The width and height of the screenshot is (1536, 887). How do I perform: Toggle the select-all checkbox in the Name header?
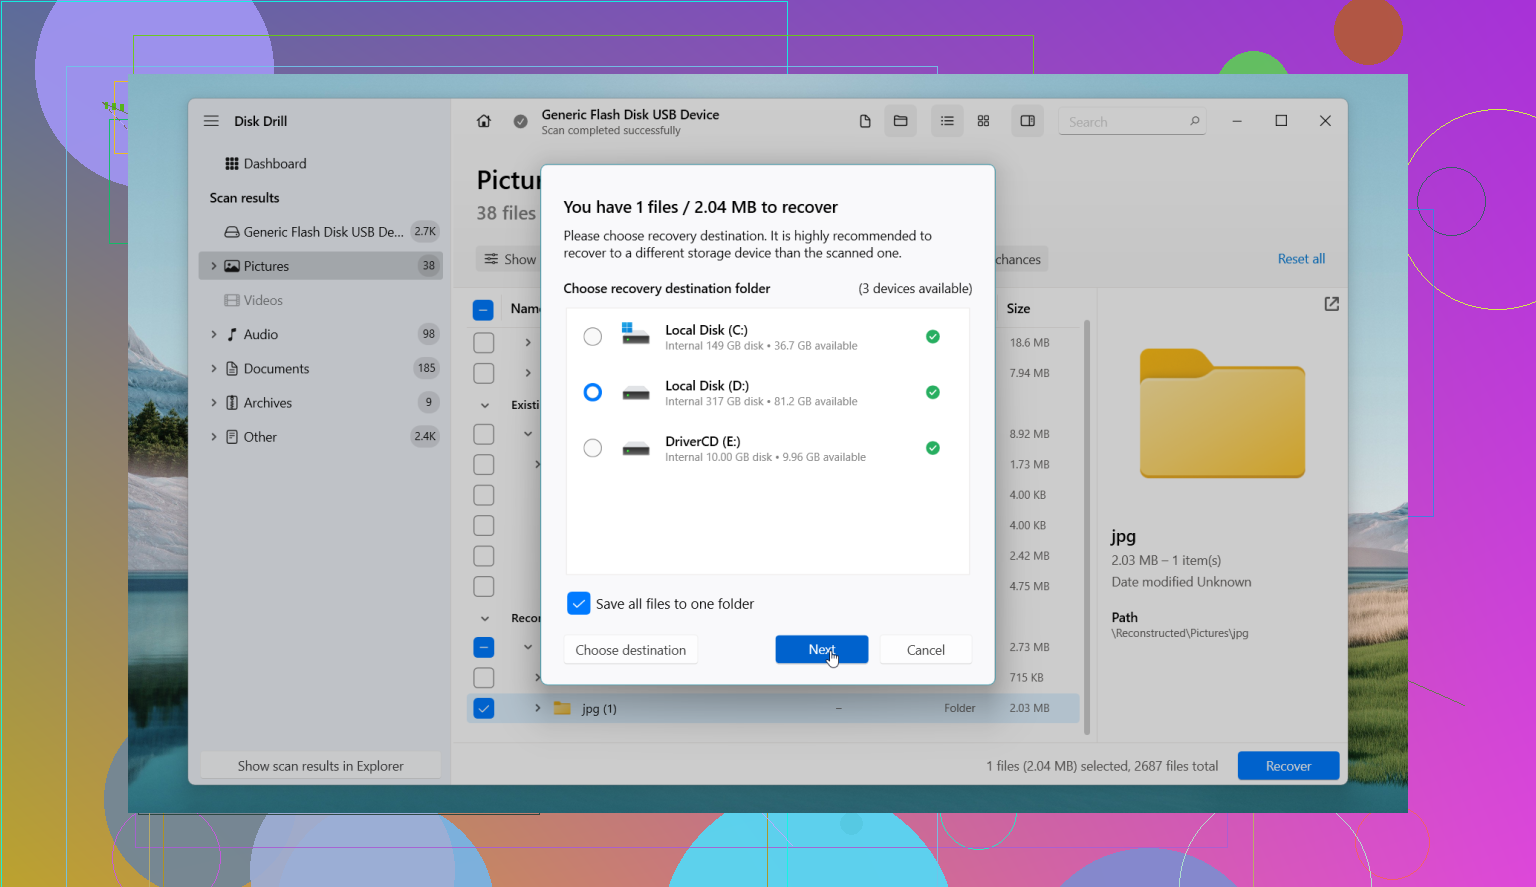coord(483,310)
